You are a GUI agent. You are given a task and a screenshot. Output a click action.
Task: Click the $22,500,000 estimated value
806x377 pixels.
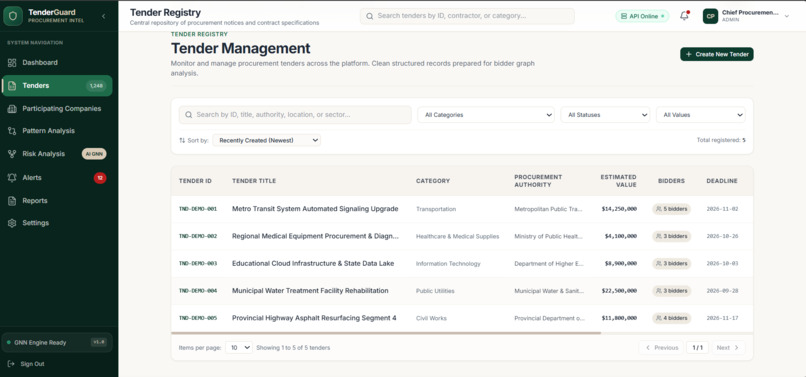click(619, 291)
